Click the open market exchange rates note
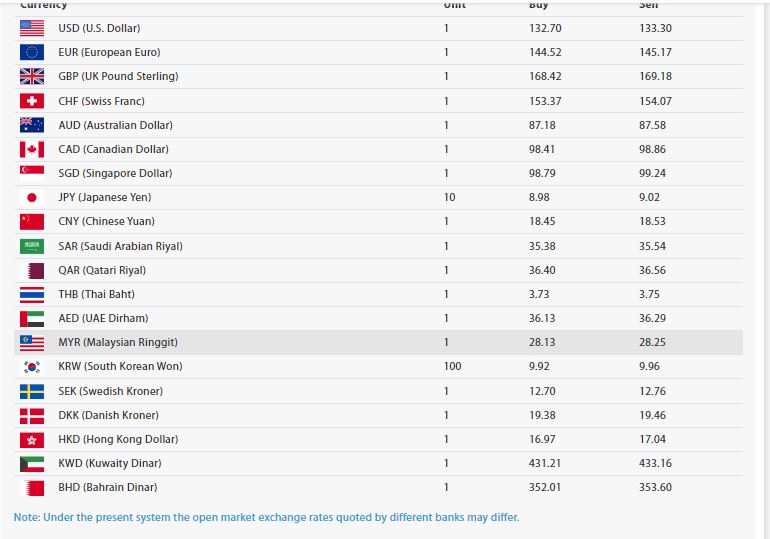Viewport: 770px width, 539px height. [266, 517]
